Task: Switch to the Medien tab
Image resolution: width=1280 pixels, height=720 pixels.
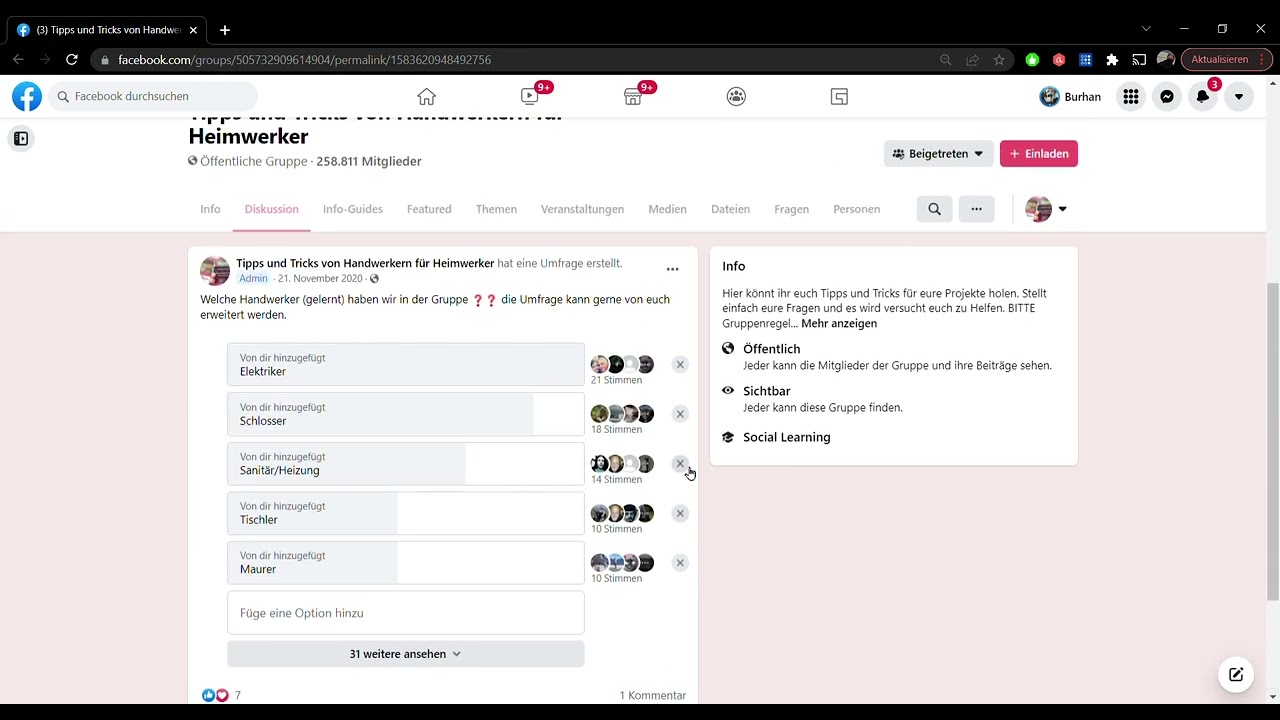Action: (667, 209)
